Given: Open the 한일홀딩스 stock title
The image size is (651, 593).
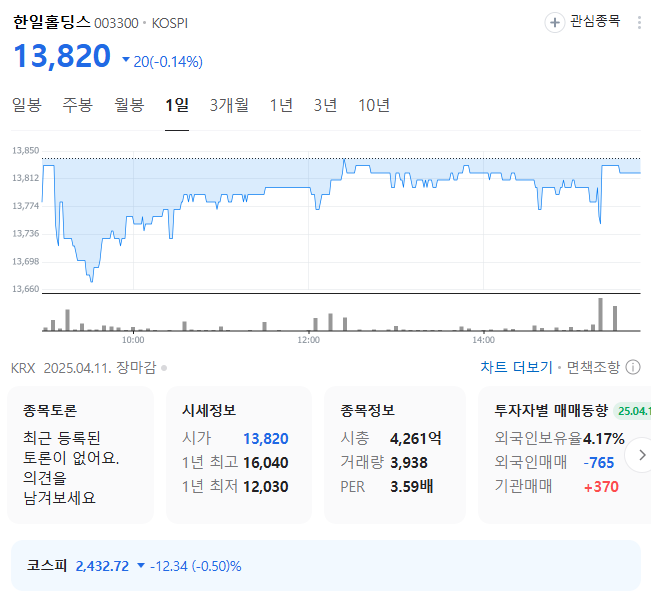Looking at the screenshot, I should [51, 22].
